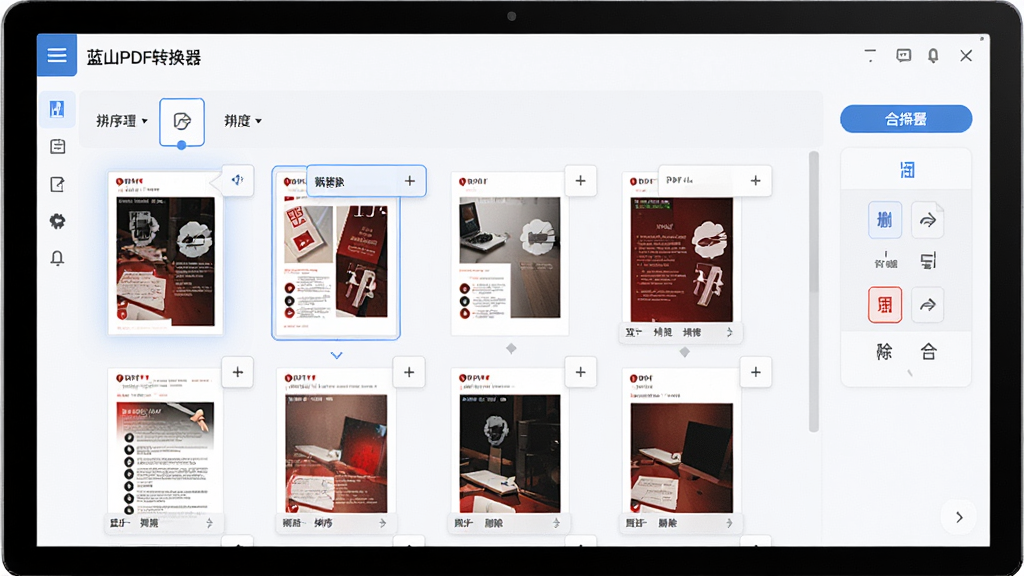1024x576 pixels.
Task: Open the settings gear in left sidebar
Action: [x=57, y=221]
